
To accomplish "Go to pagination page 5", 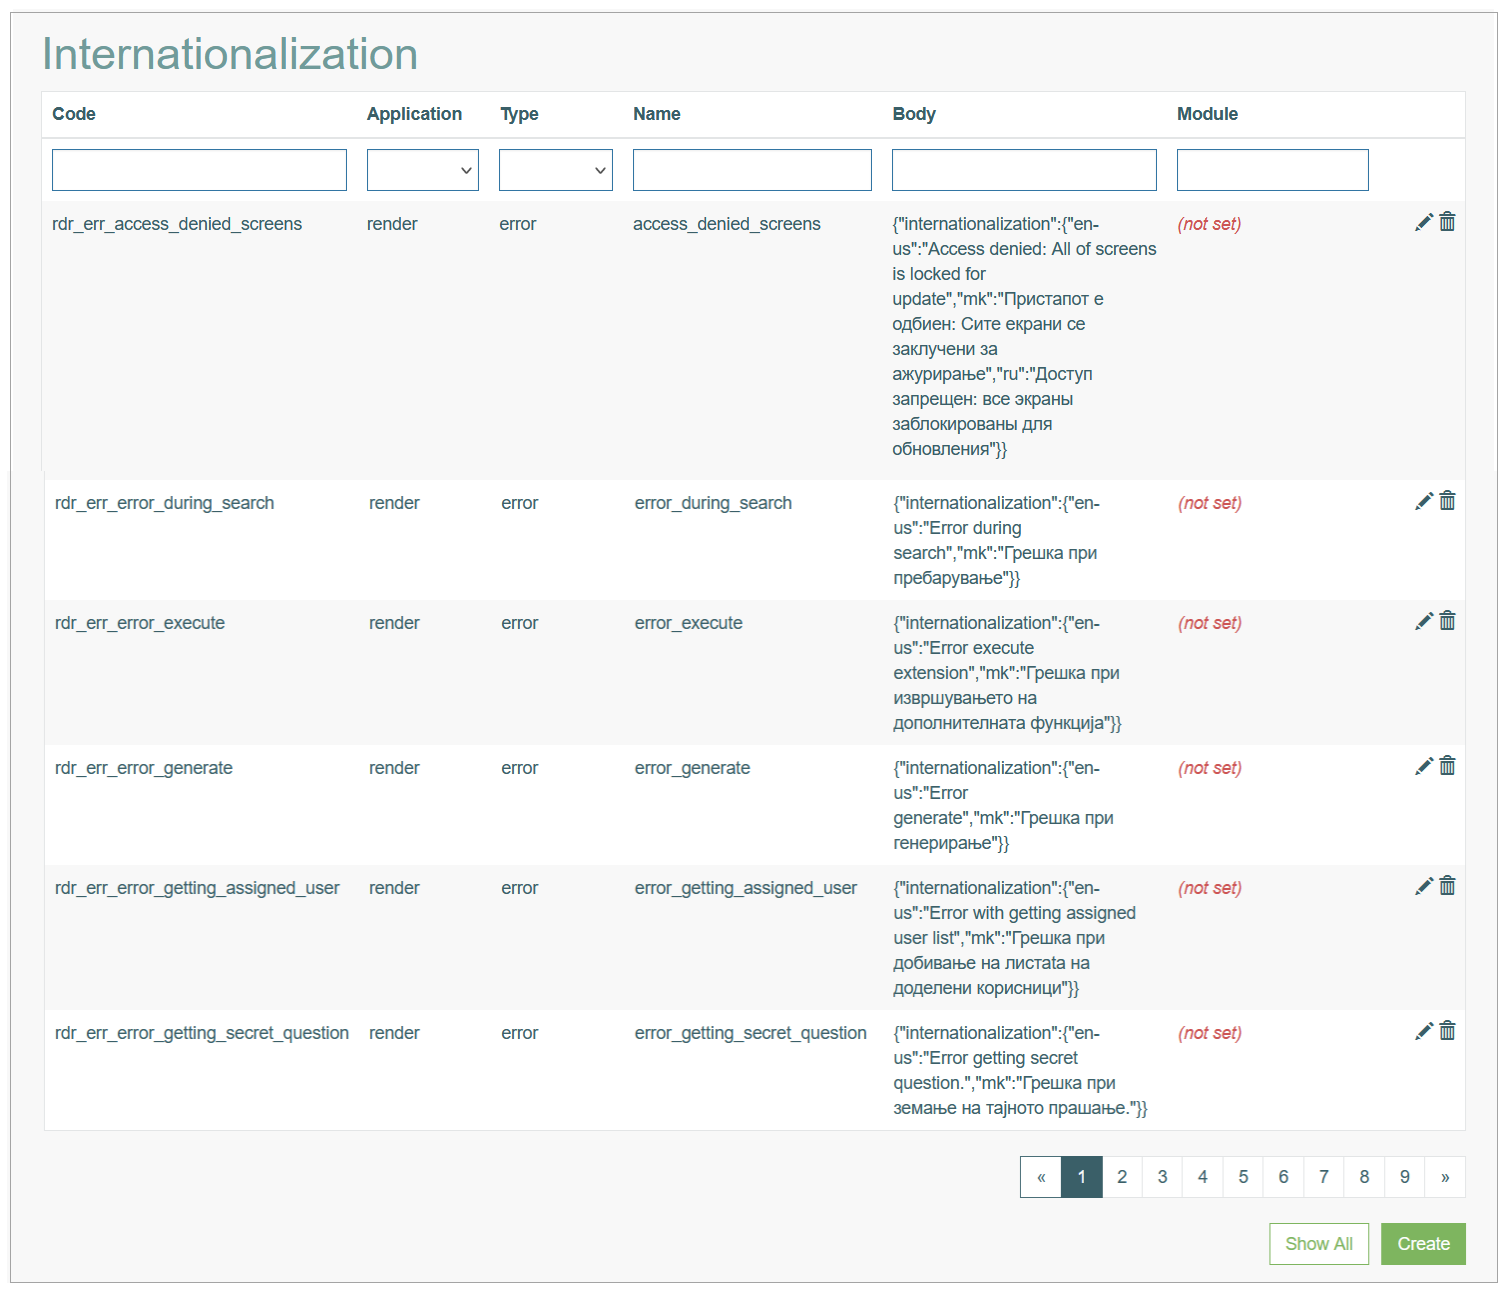I will (x=1243, y=1177).
